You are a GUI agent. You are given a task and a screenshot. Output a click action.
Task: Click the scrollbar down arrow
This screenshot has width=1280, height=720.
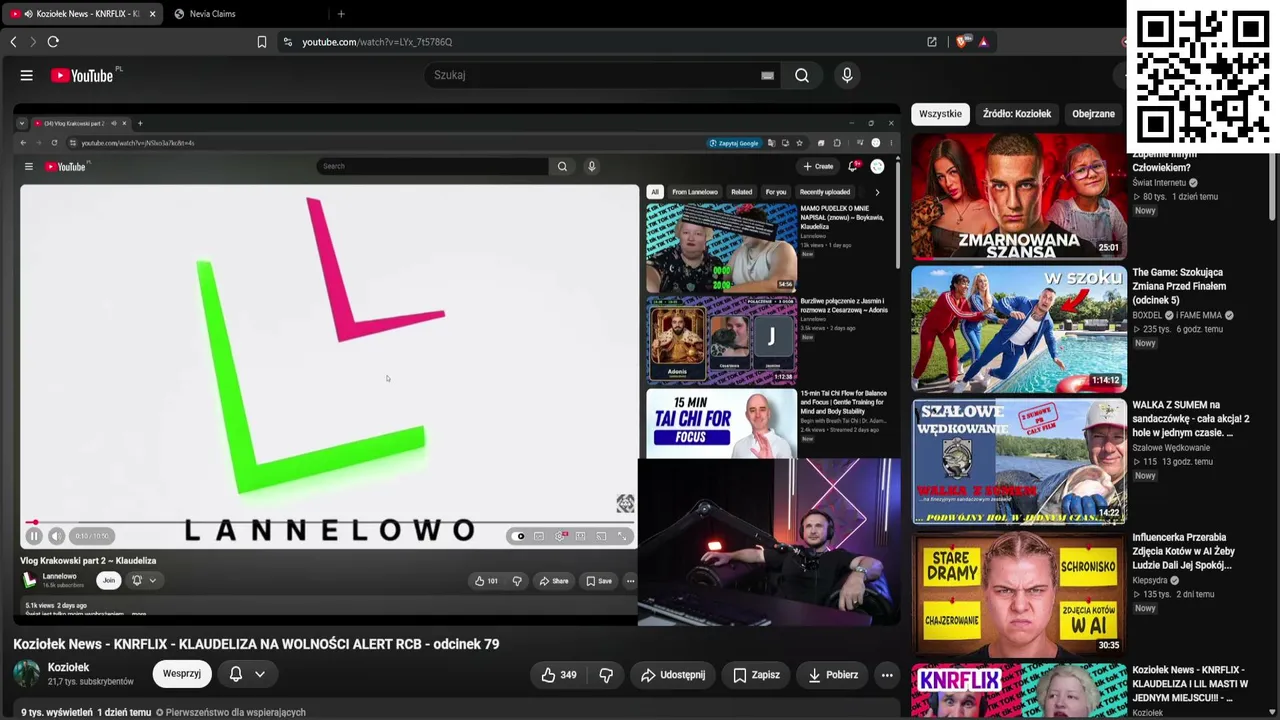pos(1273,712)
